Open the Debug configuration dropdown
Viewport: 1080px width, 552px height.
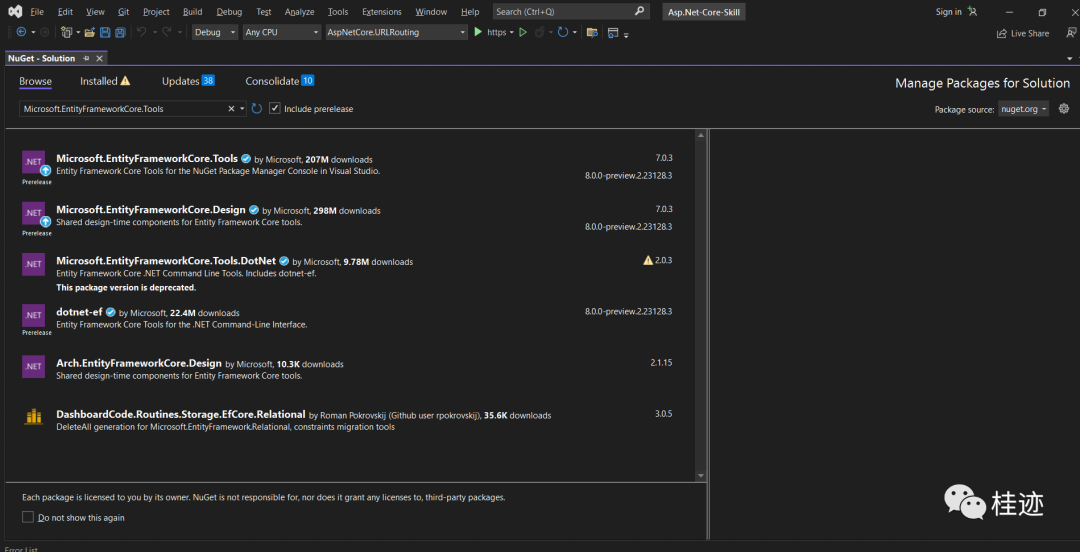click(215, 32)
